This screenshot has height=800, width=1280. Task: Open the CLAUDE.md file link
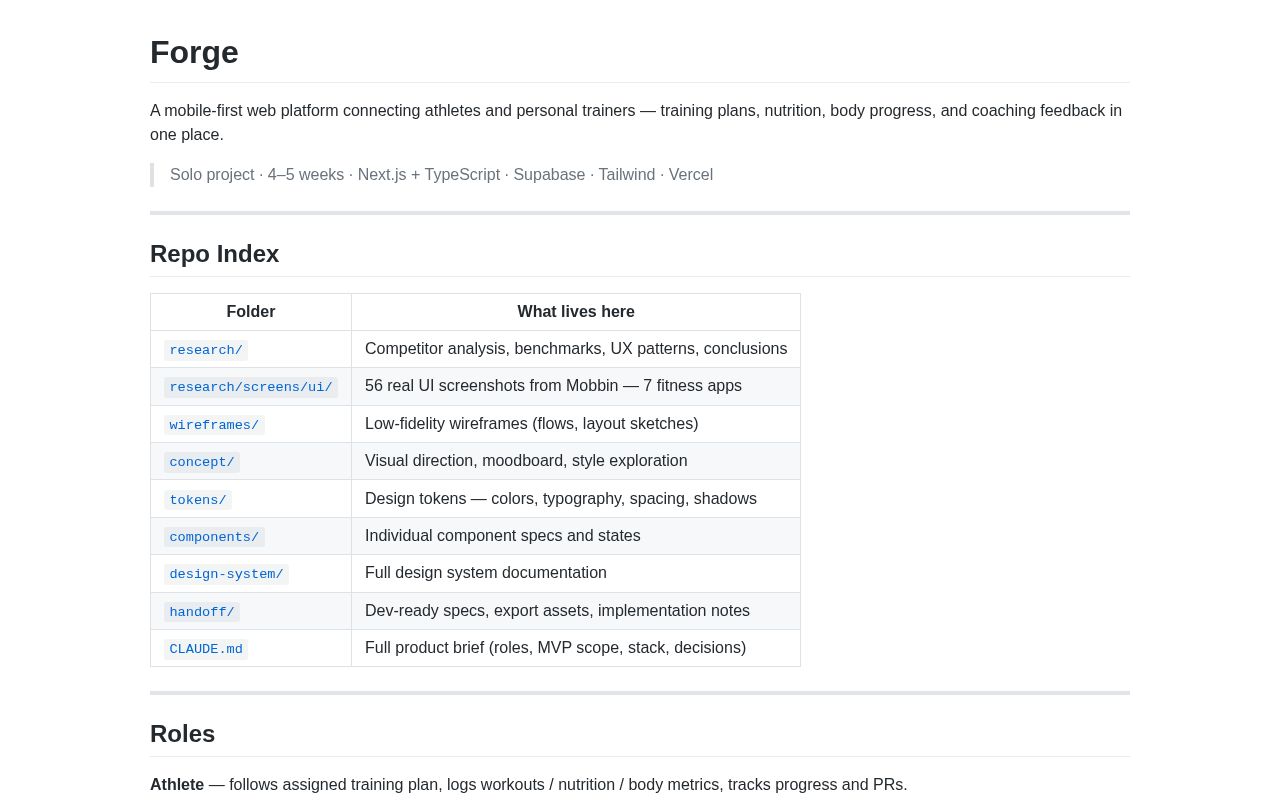[206, 649]
